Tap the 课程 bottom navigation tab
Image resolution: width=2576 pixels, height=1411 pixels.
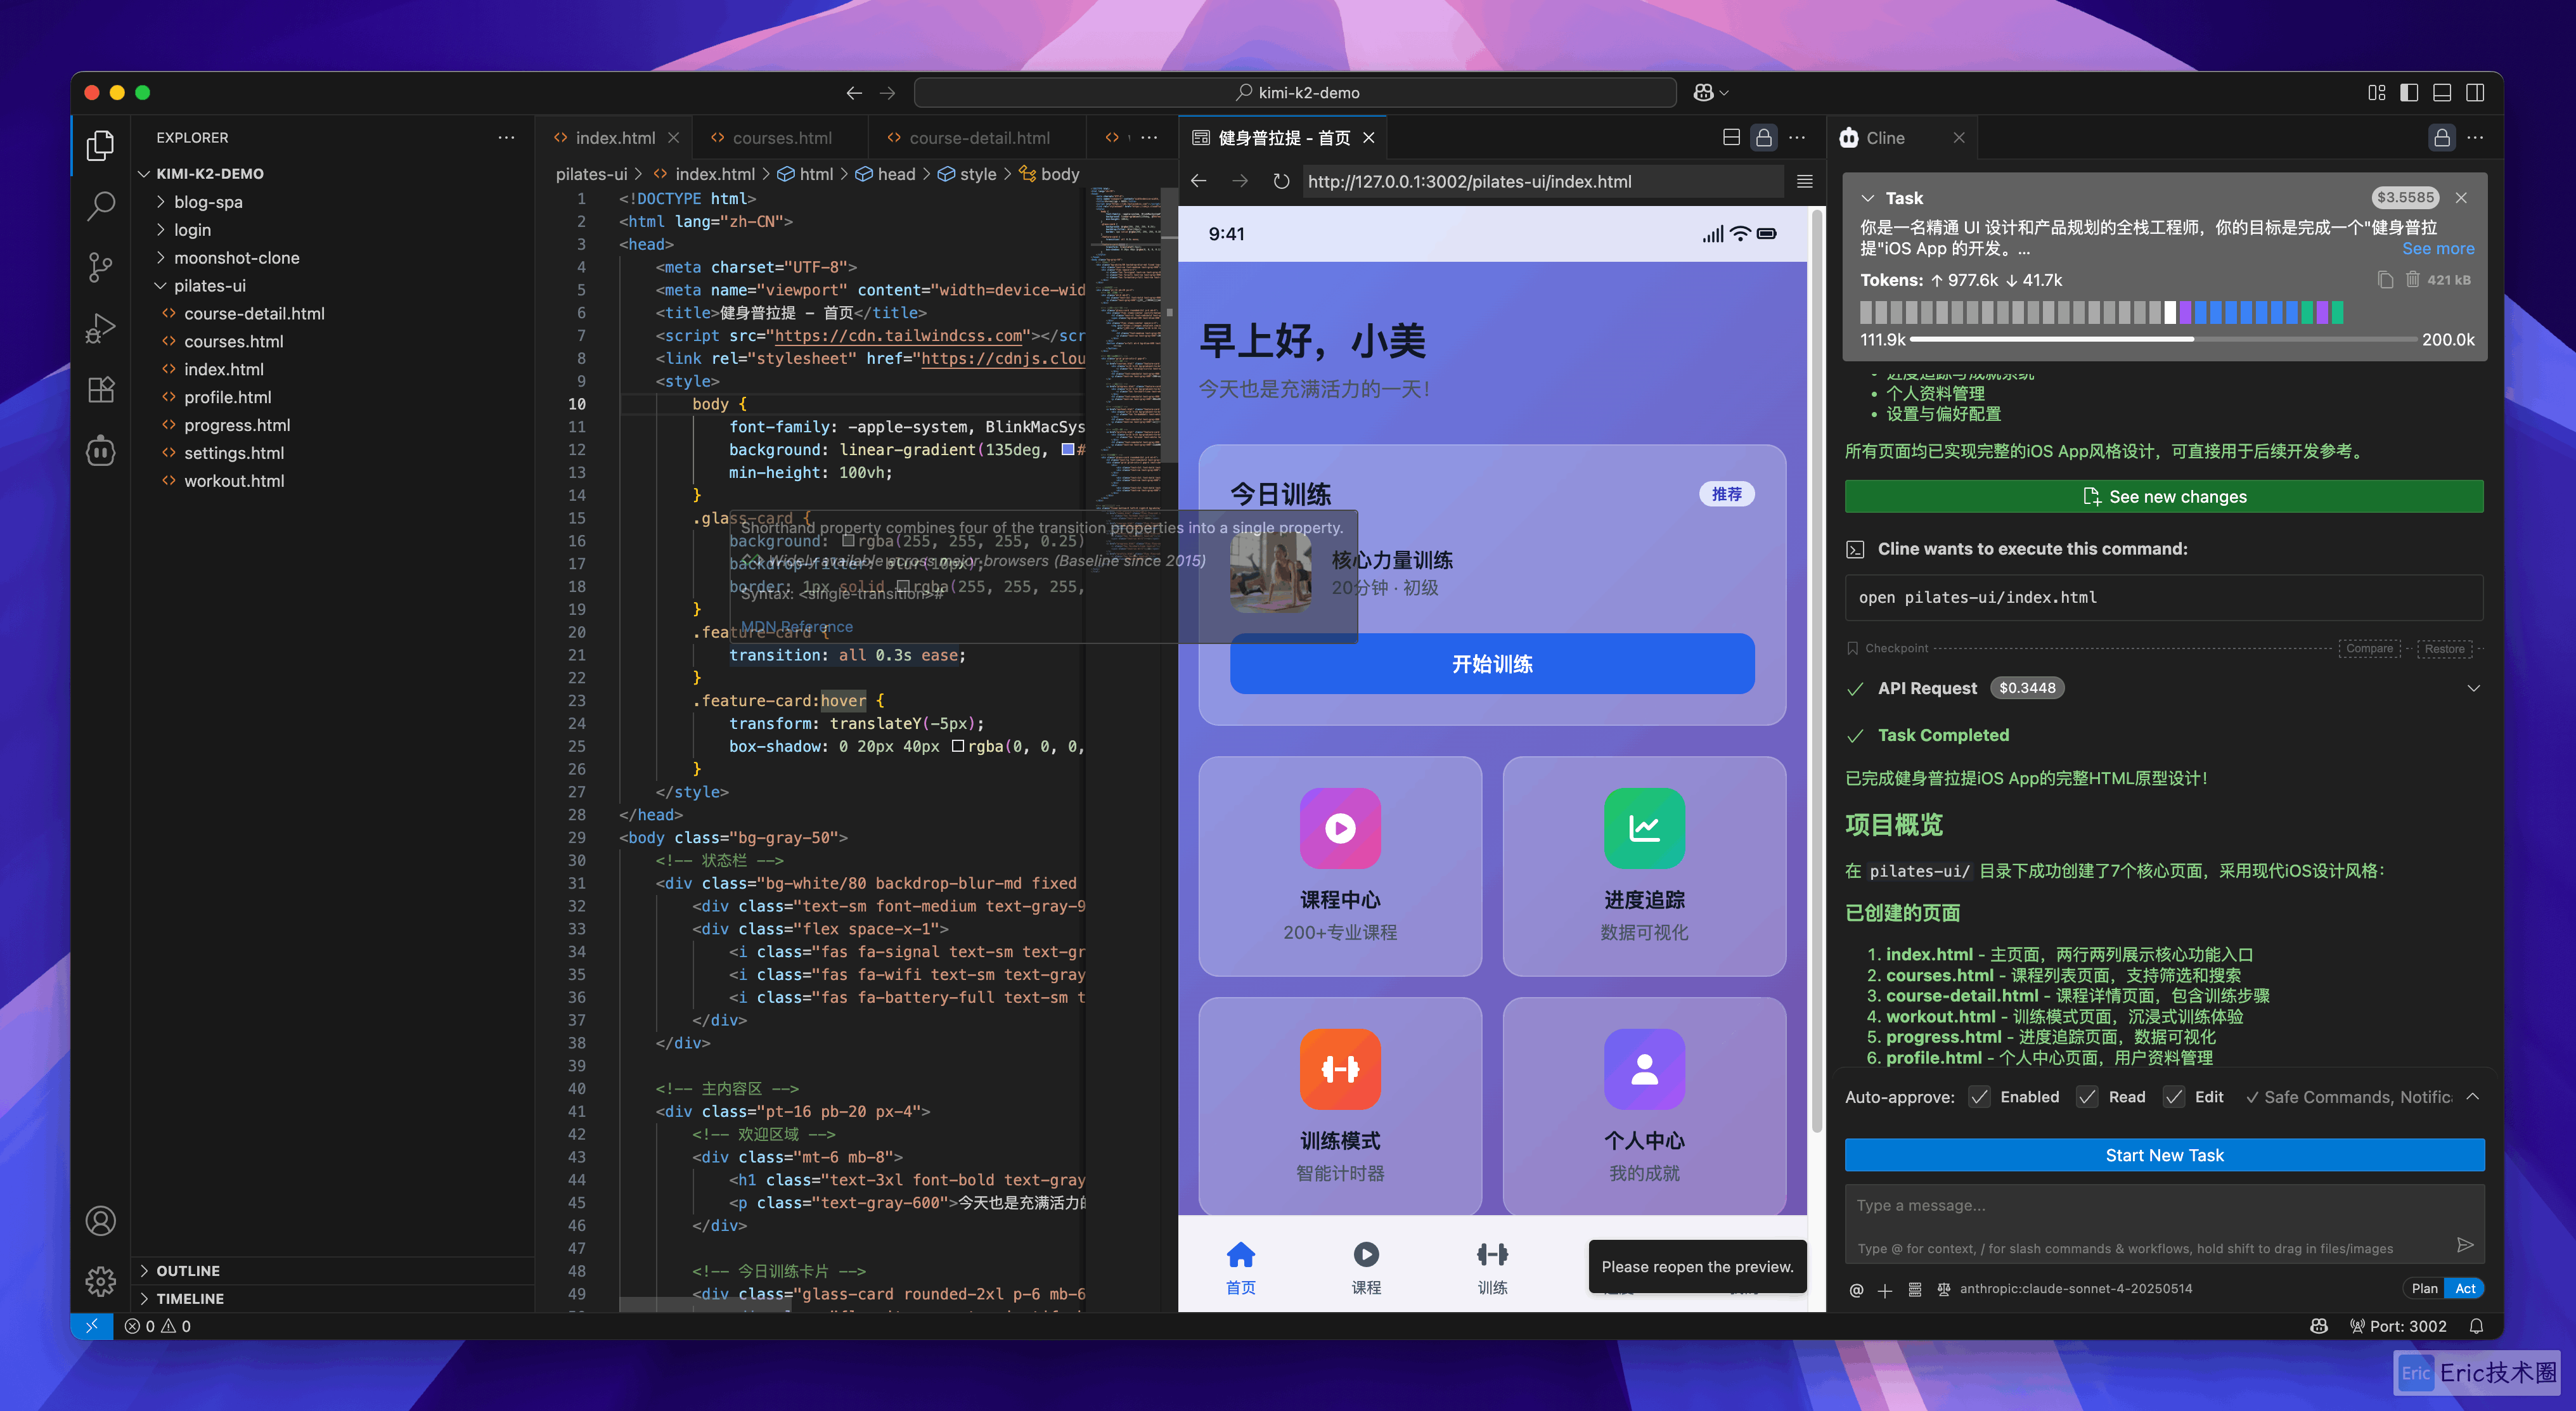click(x=1366, y=1267)
